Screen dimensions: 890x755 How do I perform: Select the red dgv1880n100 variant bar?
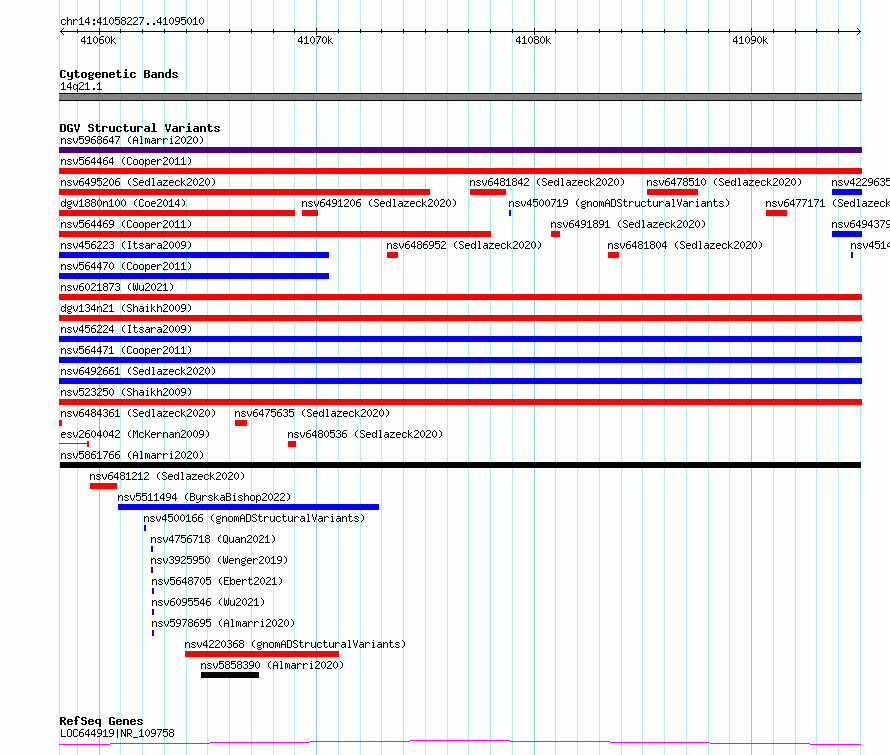tap(177, 213)
